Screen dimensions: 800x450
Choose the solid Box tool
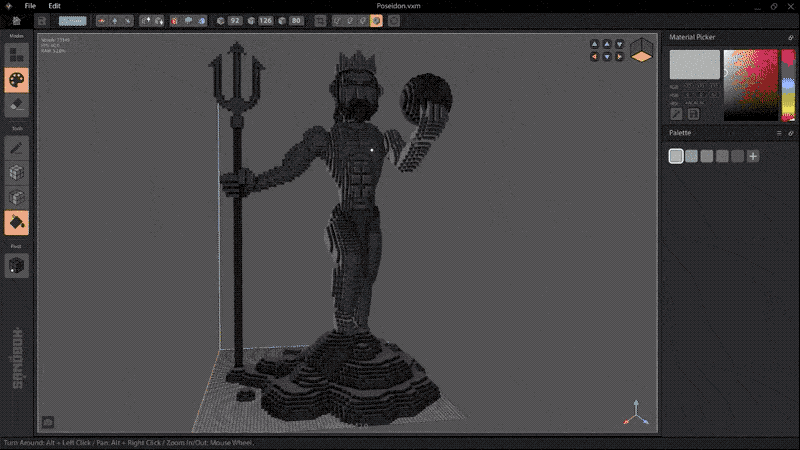(x=16, y=173)
